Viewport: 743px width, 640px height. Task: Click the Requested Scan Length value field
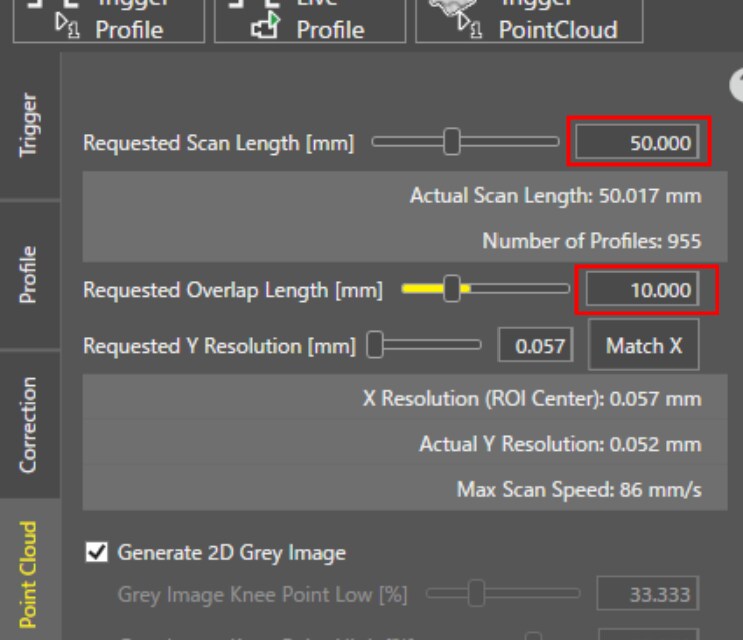click(639, 142)
